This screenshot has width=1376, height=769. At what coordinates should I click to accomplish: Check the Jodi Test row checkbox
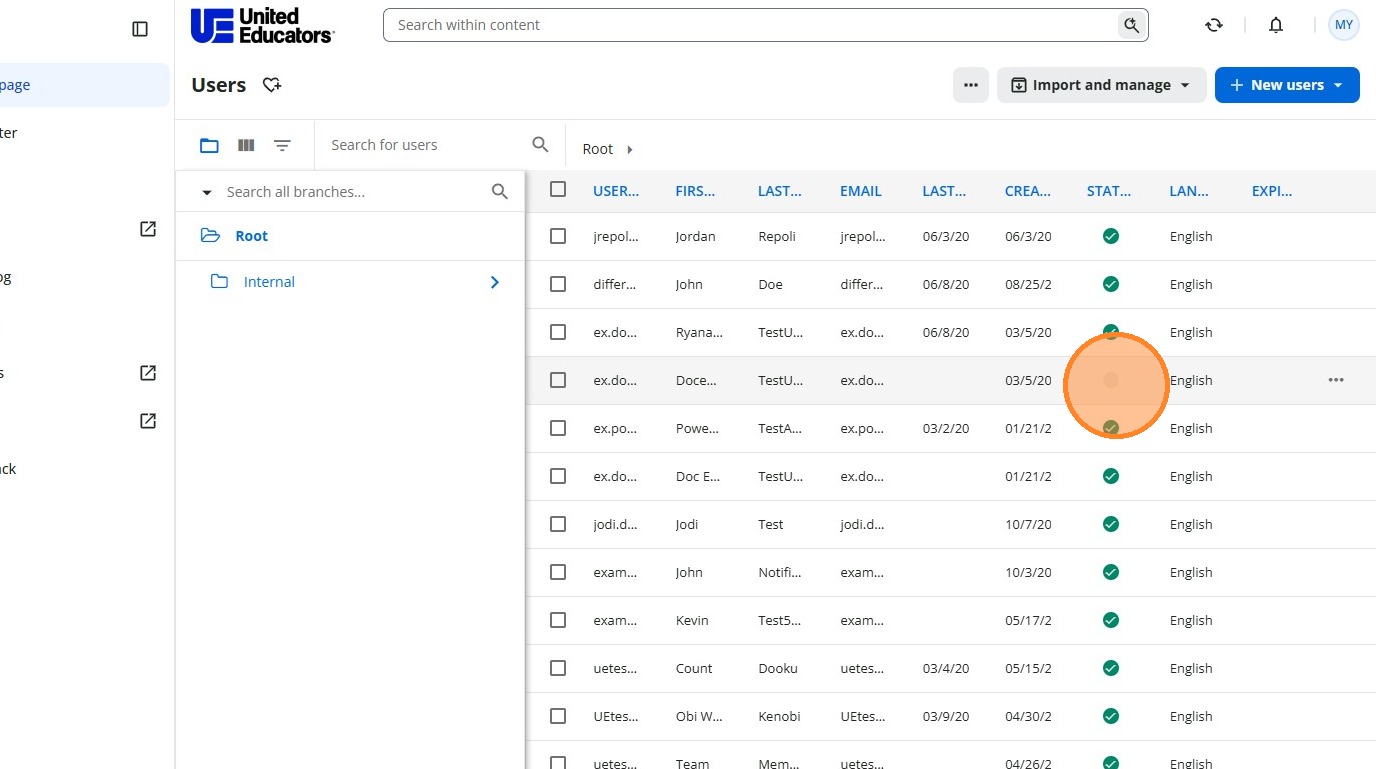tap(558, 524)
